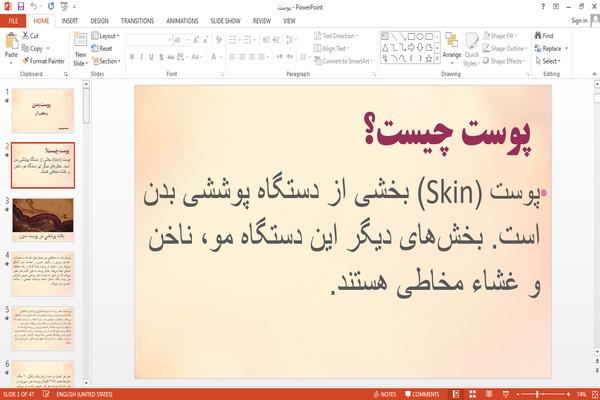Screen dimensions: 600x400
Task: Switch to the REVIEW tab
Action: coord(262,21)
